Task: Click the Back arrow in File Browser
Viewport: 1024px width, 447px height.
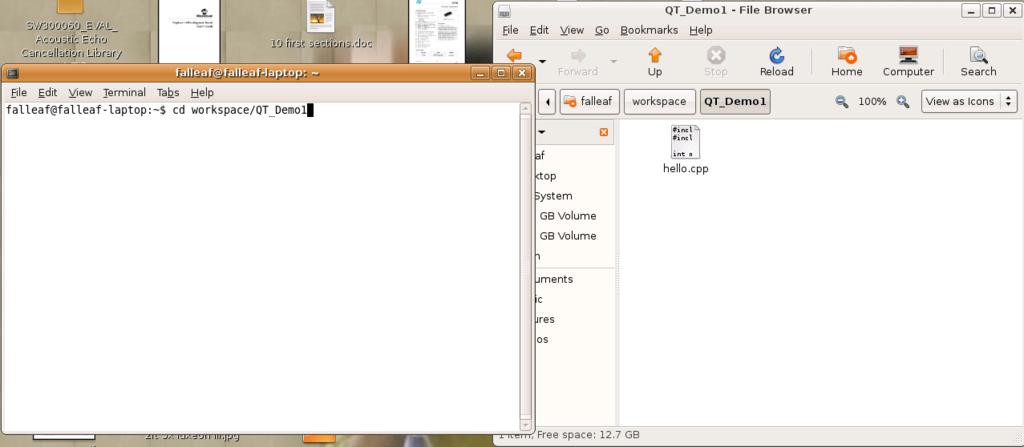Action: [515, 56]
